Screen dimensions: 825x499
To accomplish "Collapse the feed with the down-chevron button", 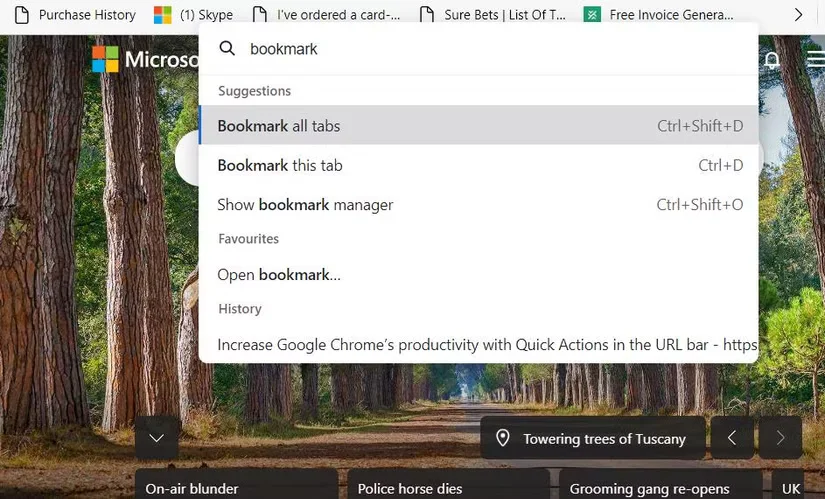I will (157, 438).
